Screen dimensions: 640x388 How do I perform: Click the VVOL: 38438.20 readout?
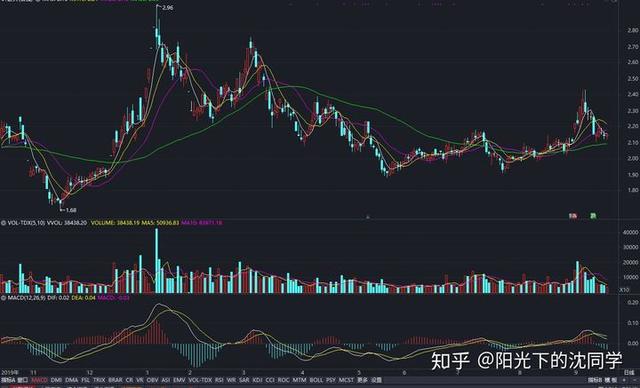point(67,223)
